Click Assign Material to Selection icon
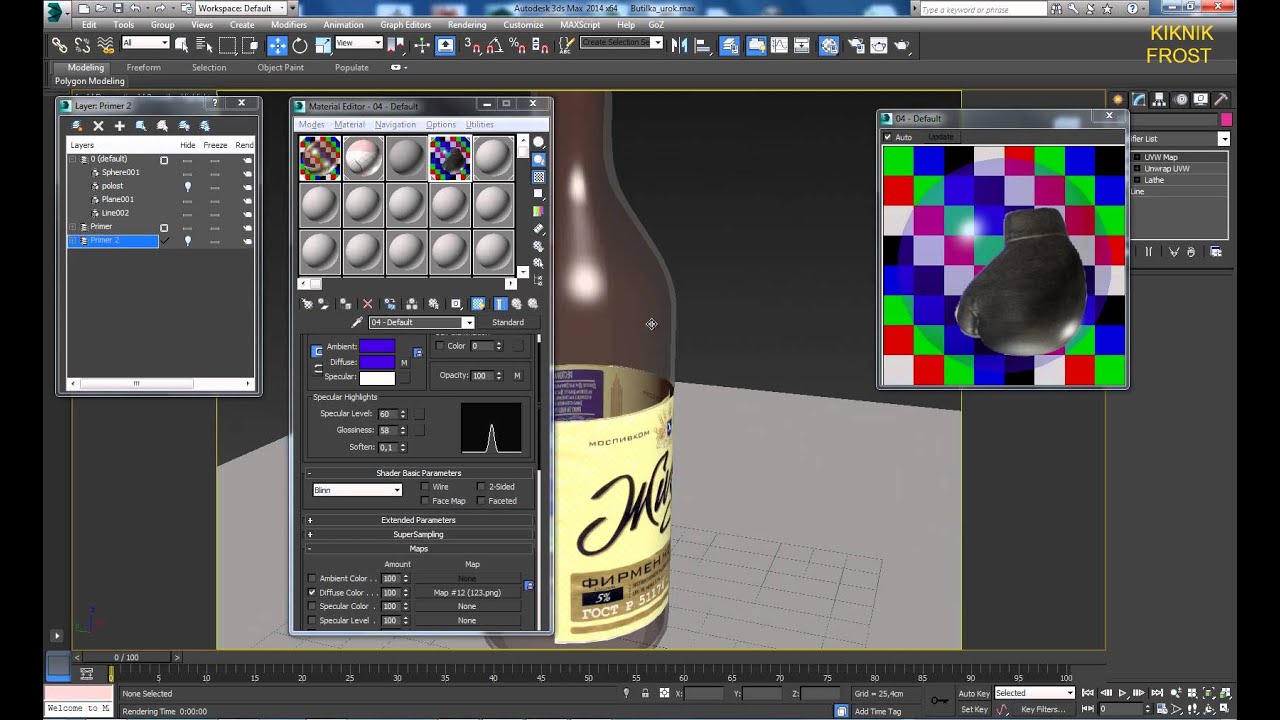The width and height of the screenshot is (1280, 720). [x=345, y=304]
